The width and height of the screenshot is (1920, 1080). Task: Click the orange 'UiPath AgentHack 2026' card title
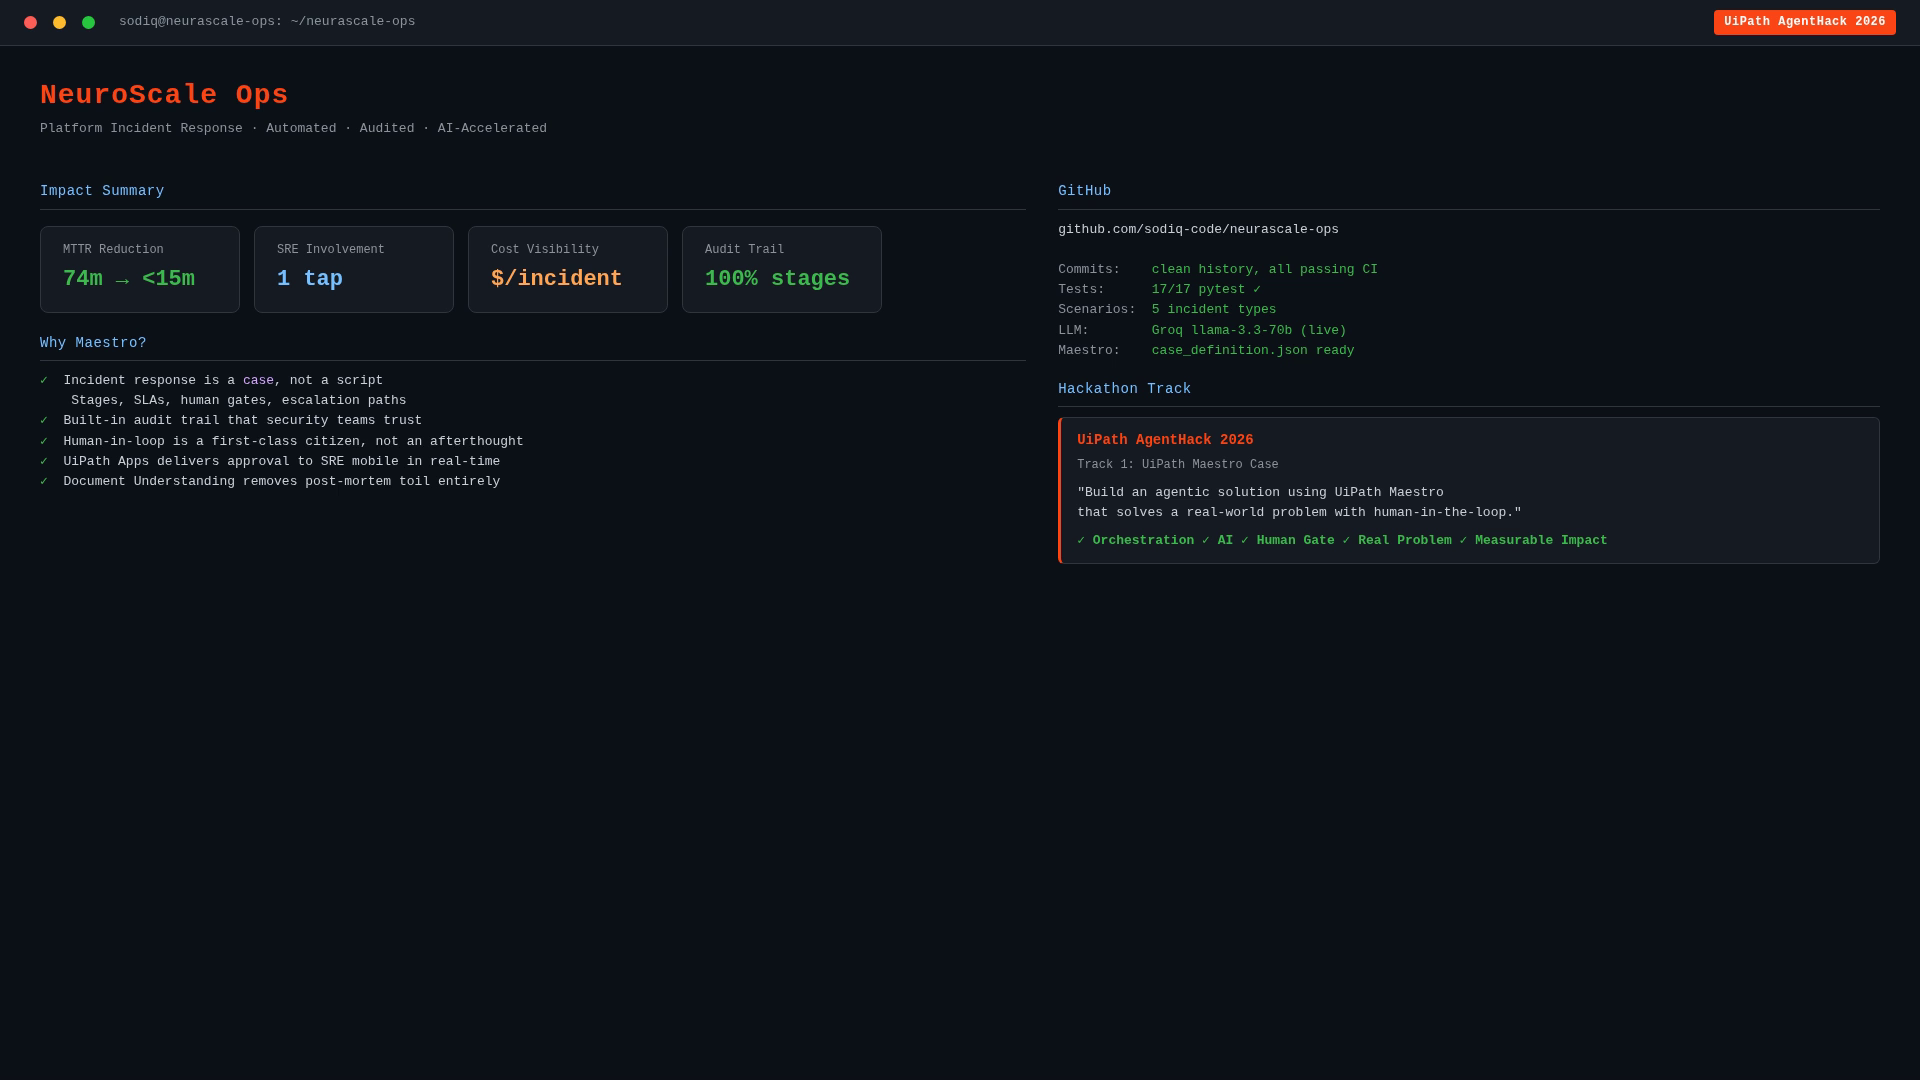tap(1165, 440)
